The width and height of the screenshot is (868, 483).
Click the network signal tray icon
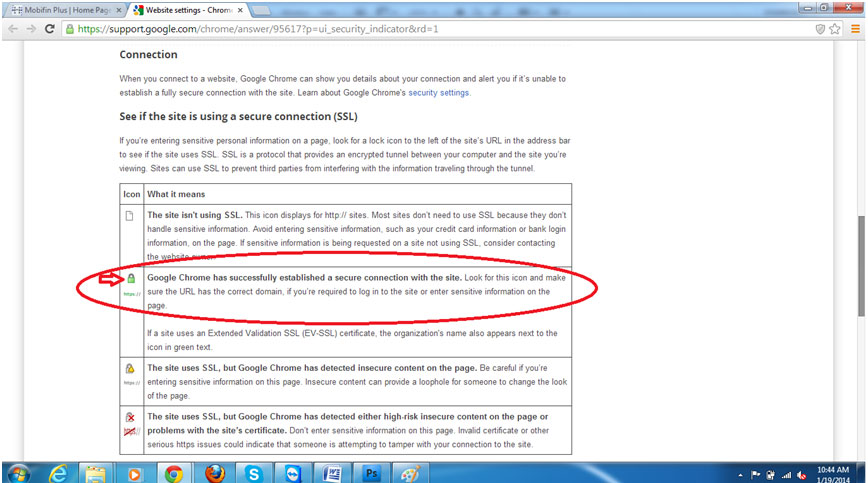click(787, 475)
